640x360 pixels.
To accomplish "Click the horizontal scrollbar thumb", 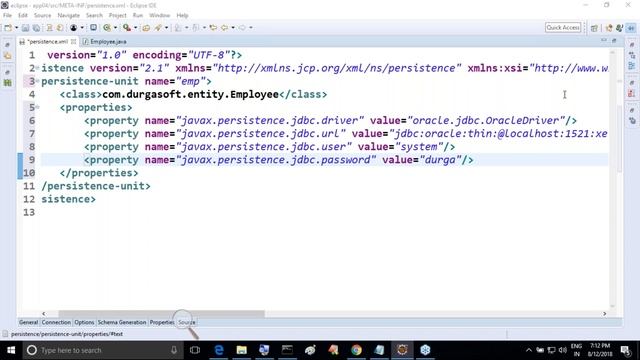I will [x=161, y=314].
